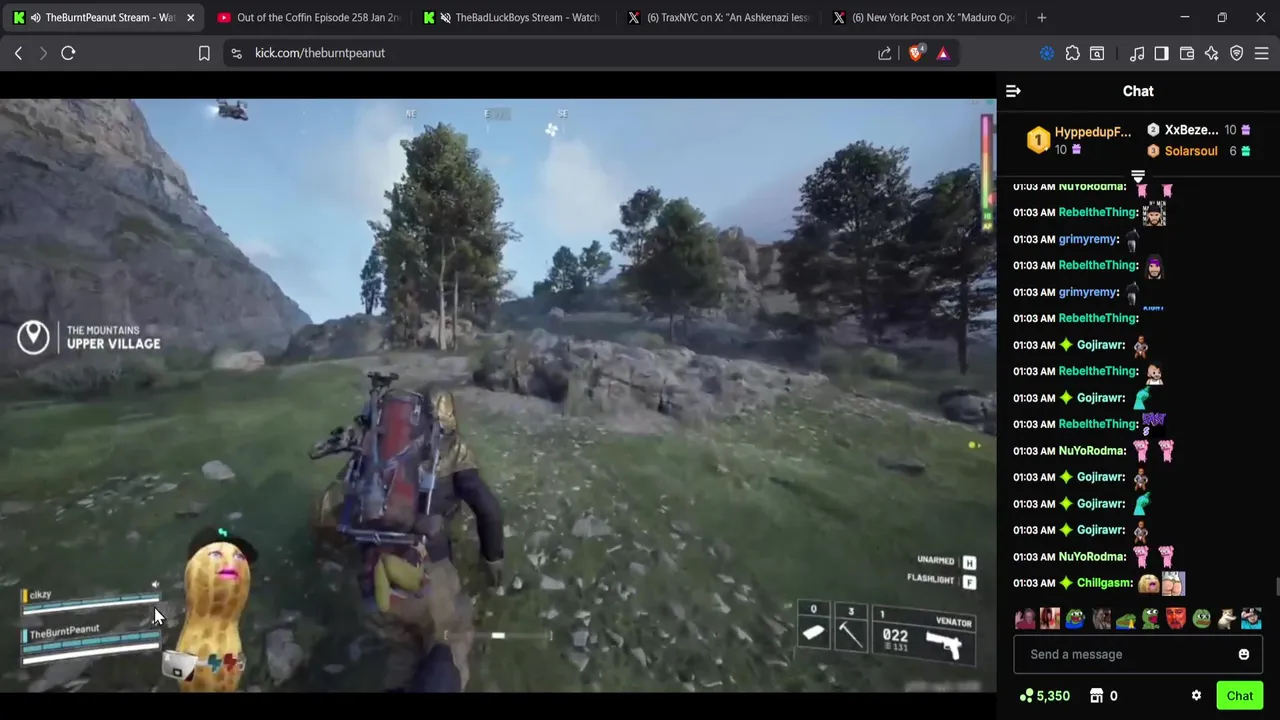Open the emoji picker in the message box
The width and height of the screenshot is (1280, 720).
(1244, 654)
